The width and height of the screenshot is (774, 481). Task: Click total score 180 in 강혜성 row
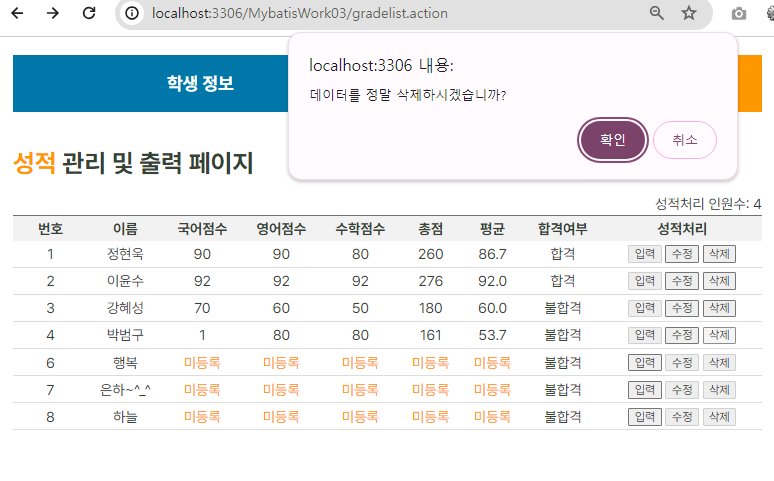pyautogui.click(x=430, y=308)
